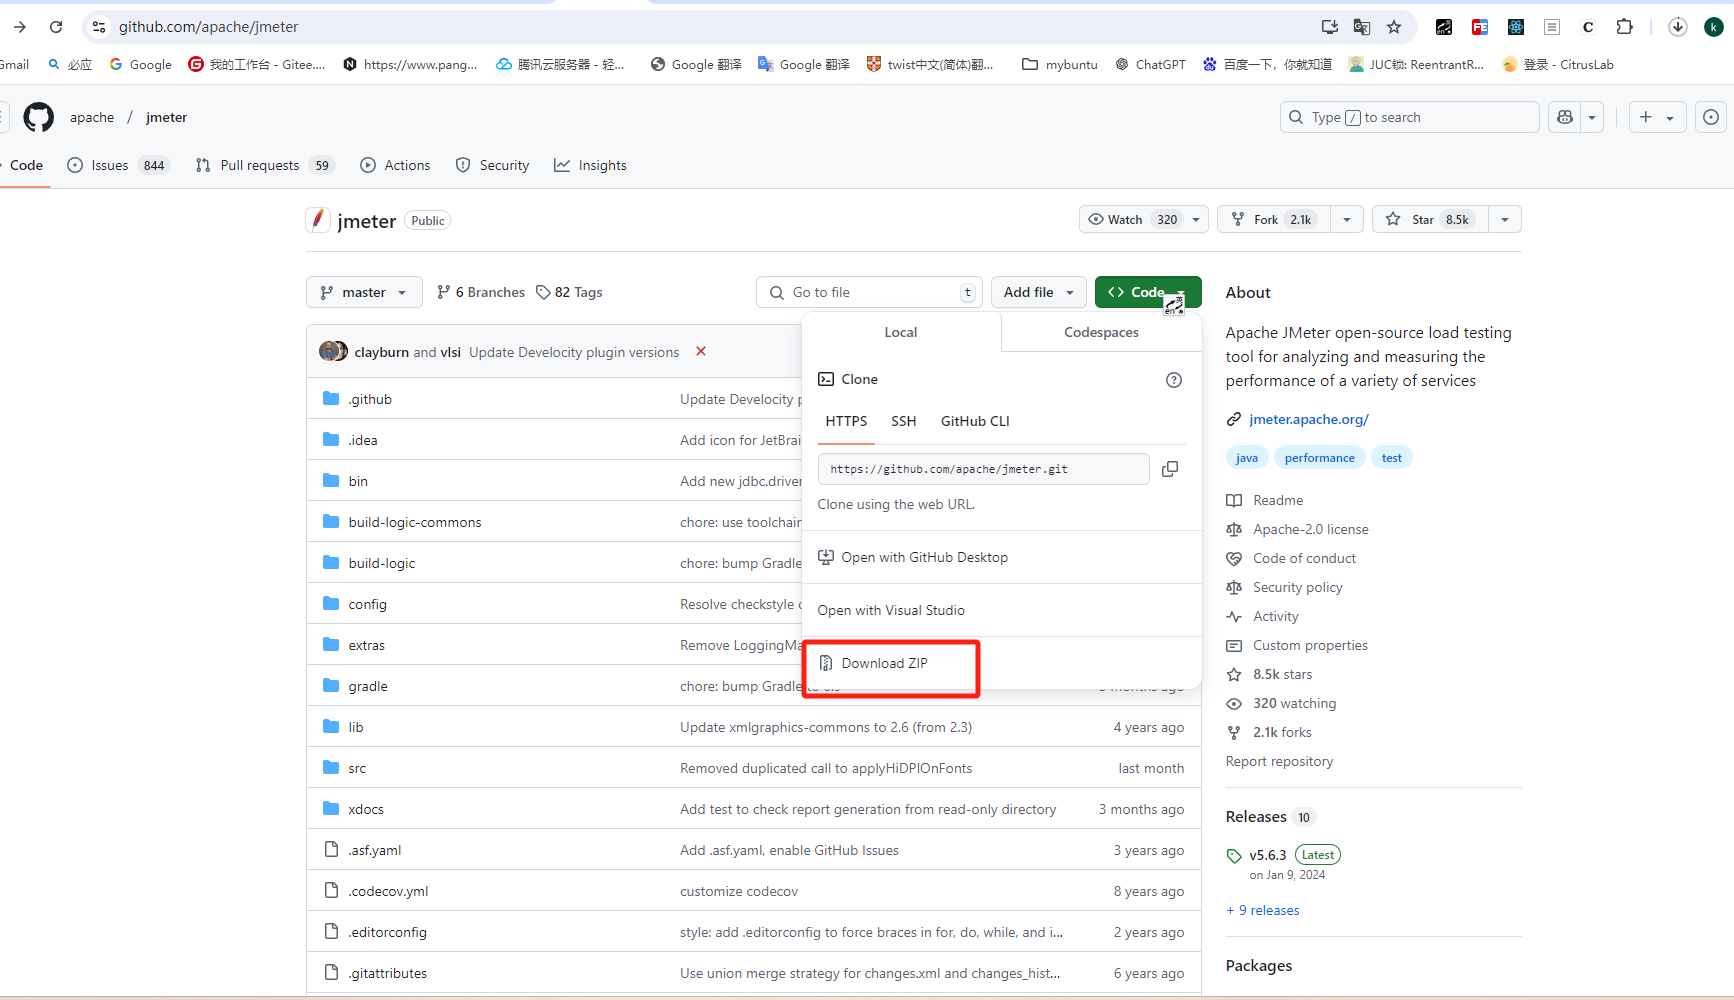Click the Star button for jmeter
This screenshot has width=1734, height=1000.
pyautogui.click(x=1431, y=219)
